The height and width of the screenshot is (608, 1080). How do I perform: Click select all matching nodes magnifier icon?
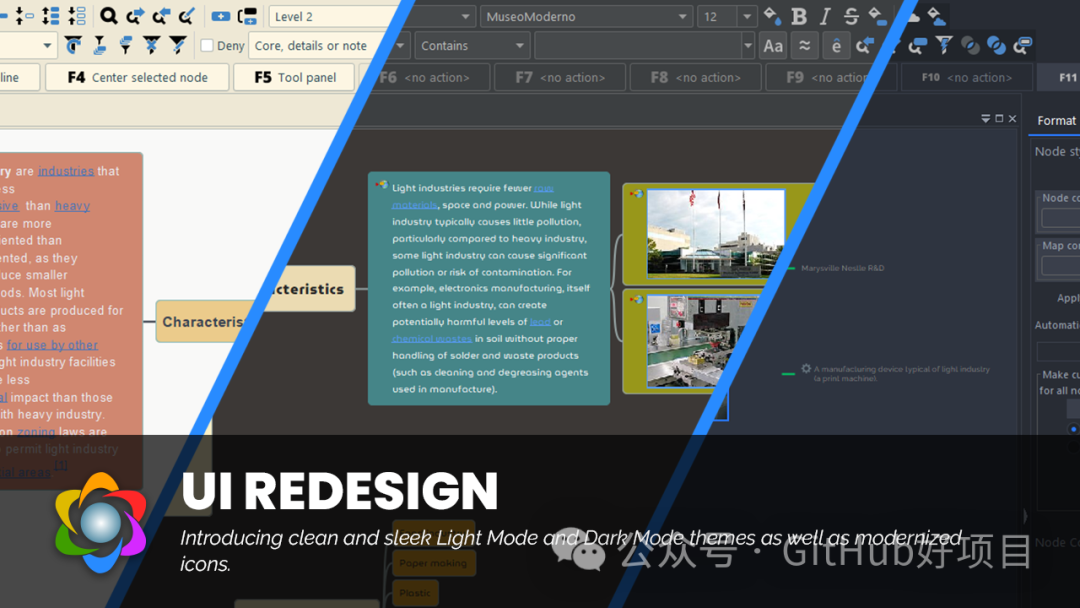pos(1023,45)
